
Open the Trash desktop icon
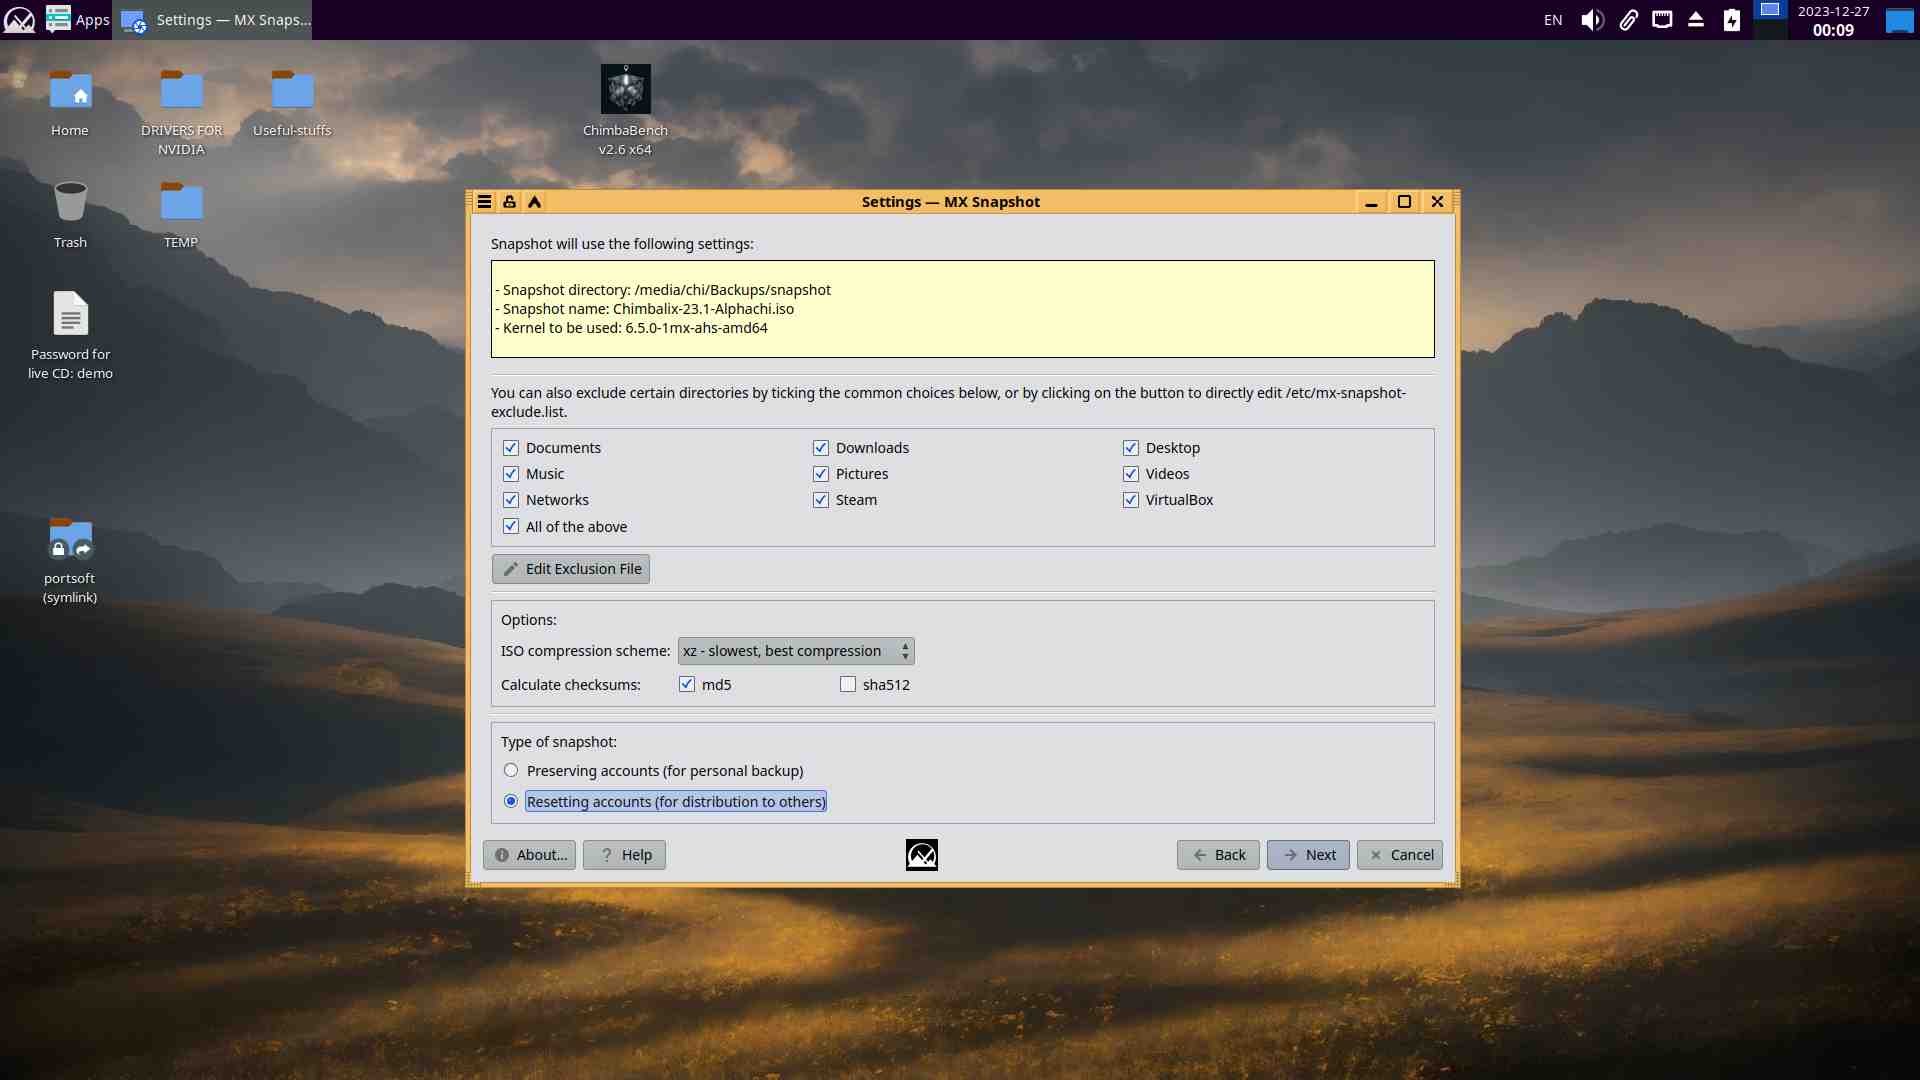click(70, 203)
